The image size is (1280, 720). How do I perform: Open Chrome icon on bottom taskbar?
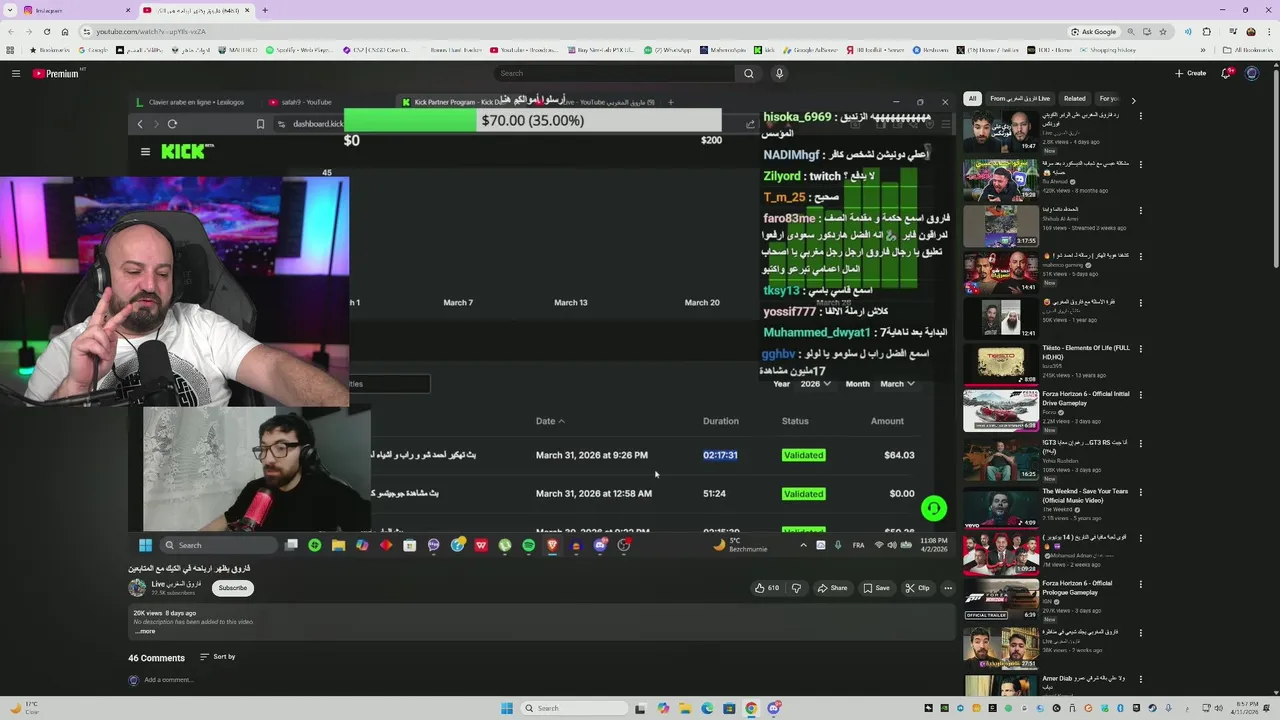click(x=751, y=708)
